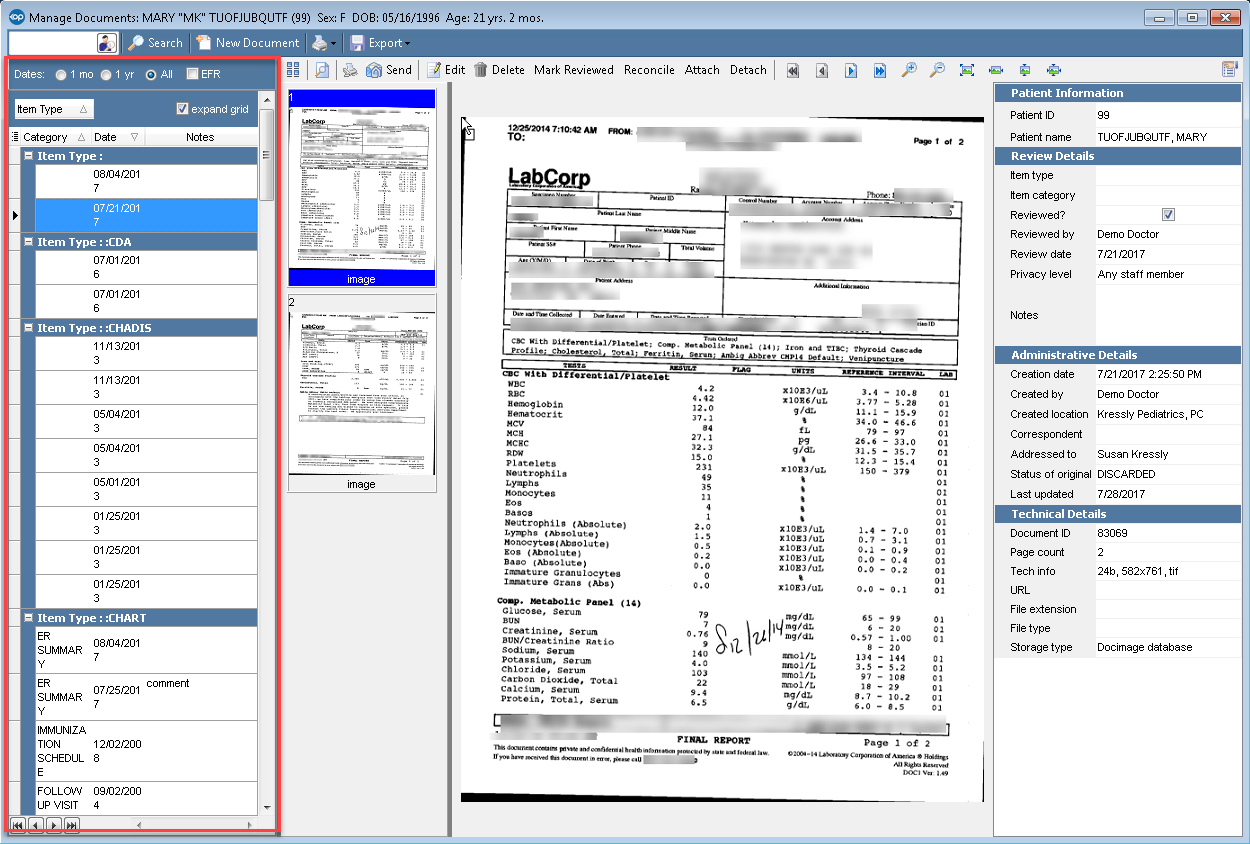Select page 2 thumbnail image

(361, 393)
